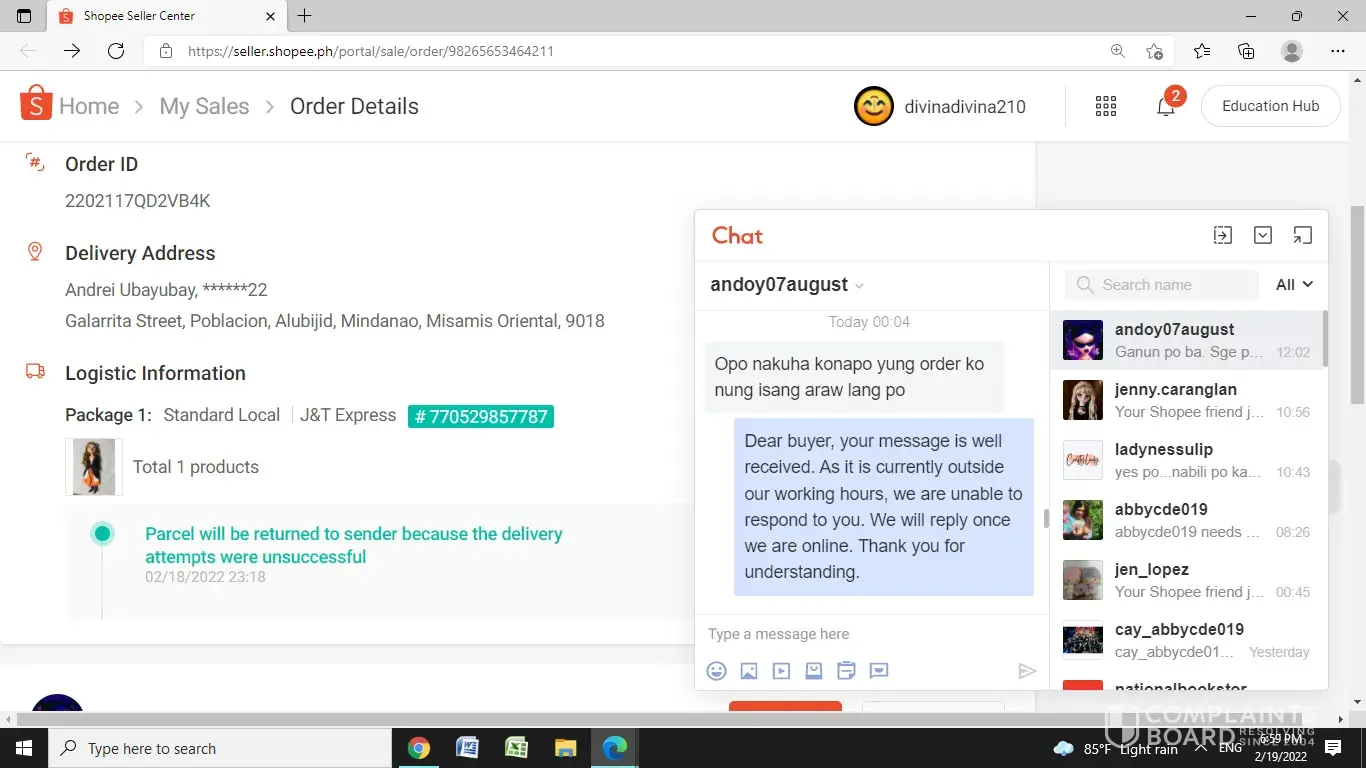This screenshot has width=1366, height=768.
Task: Hide the chat conversation list sidebar
Action: coord(1223,235)
